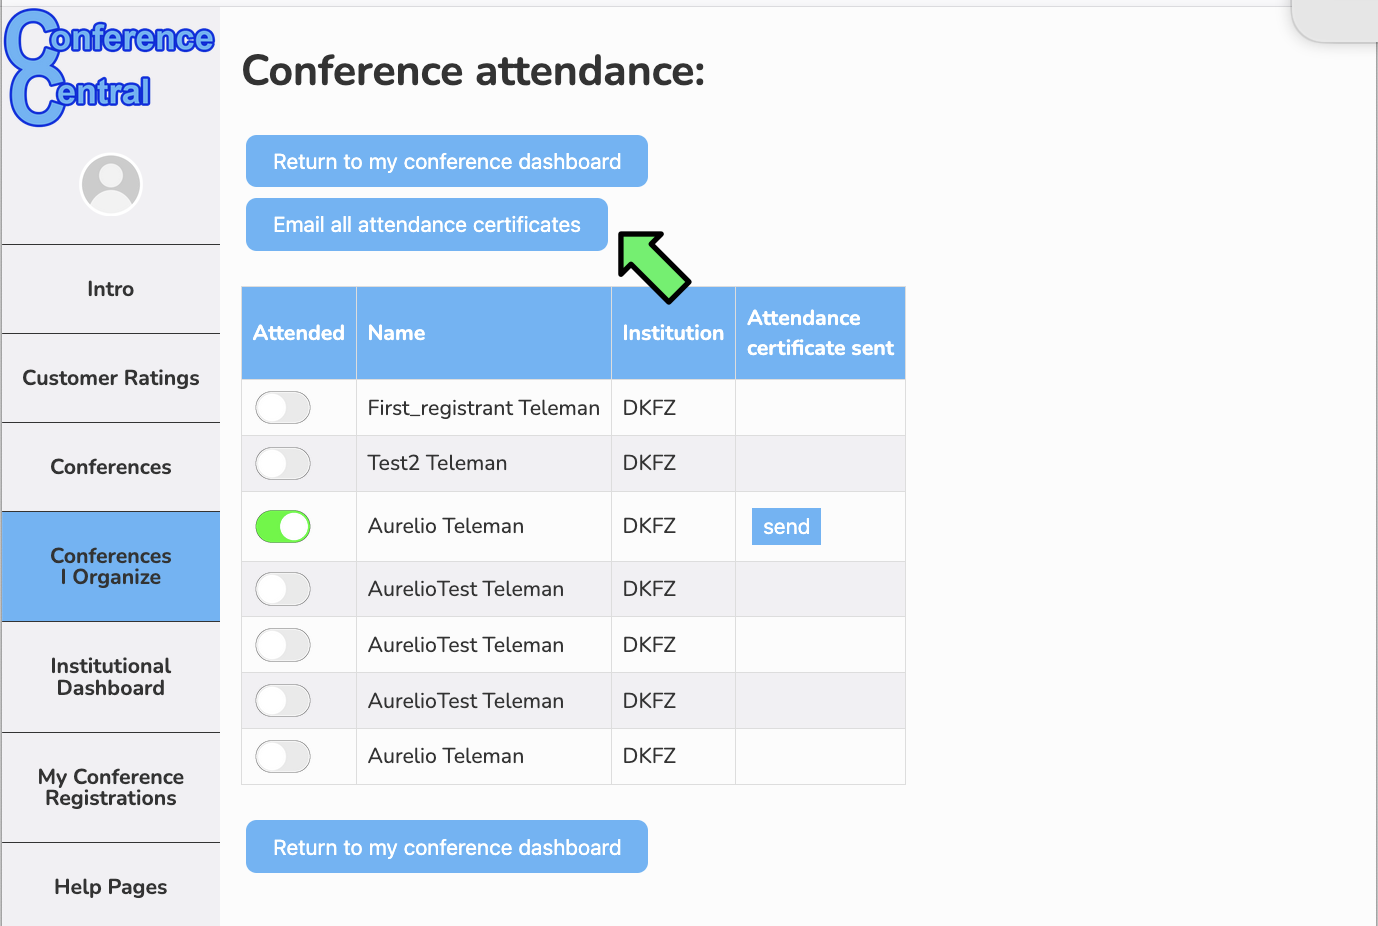Click top Return to my conference dashboard

point(447,162)
